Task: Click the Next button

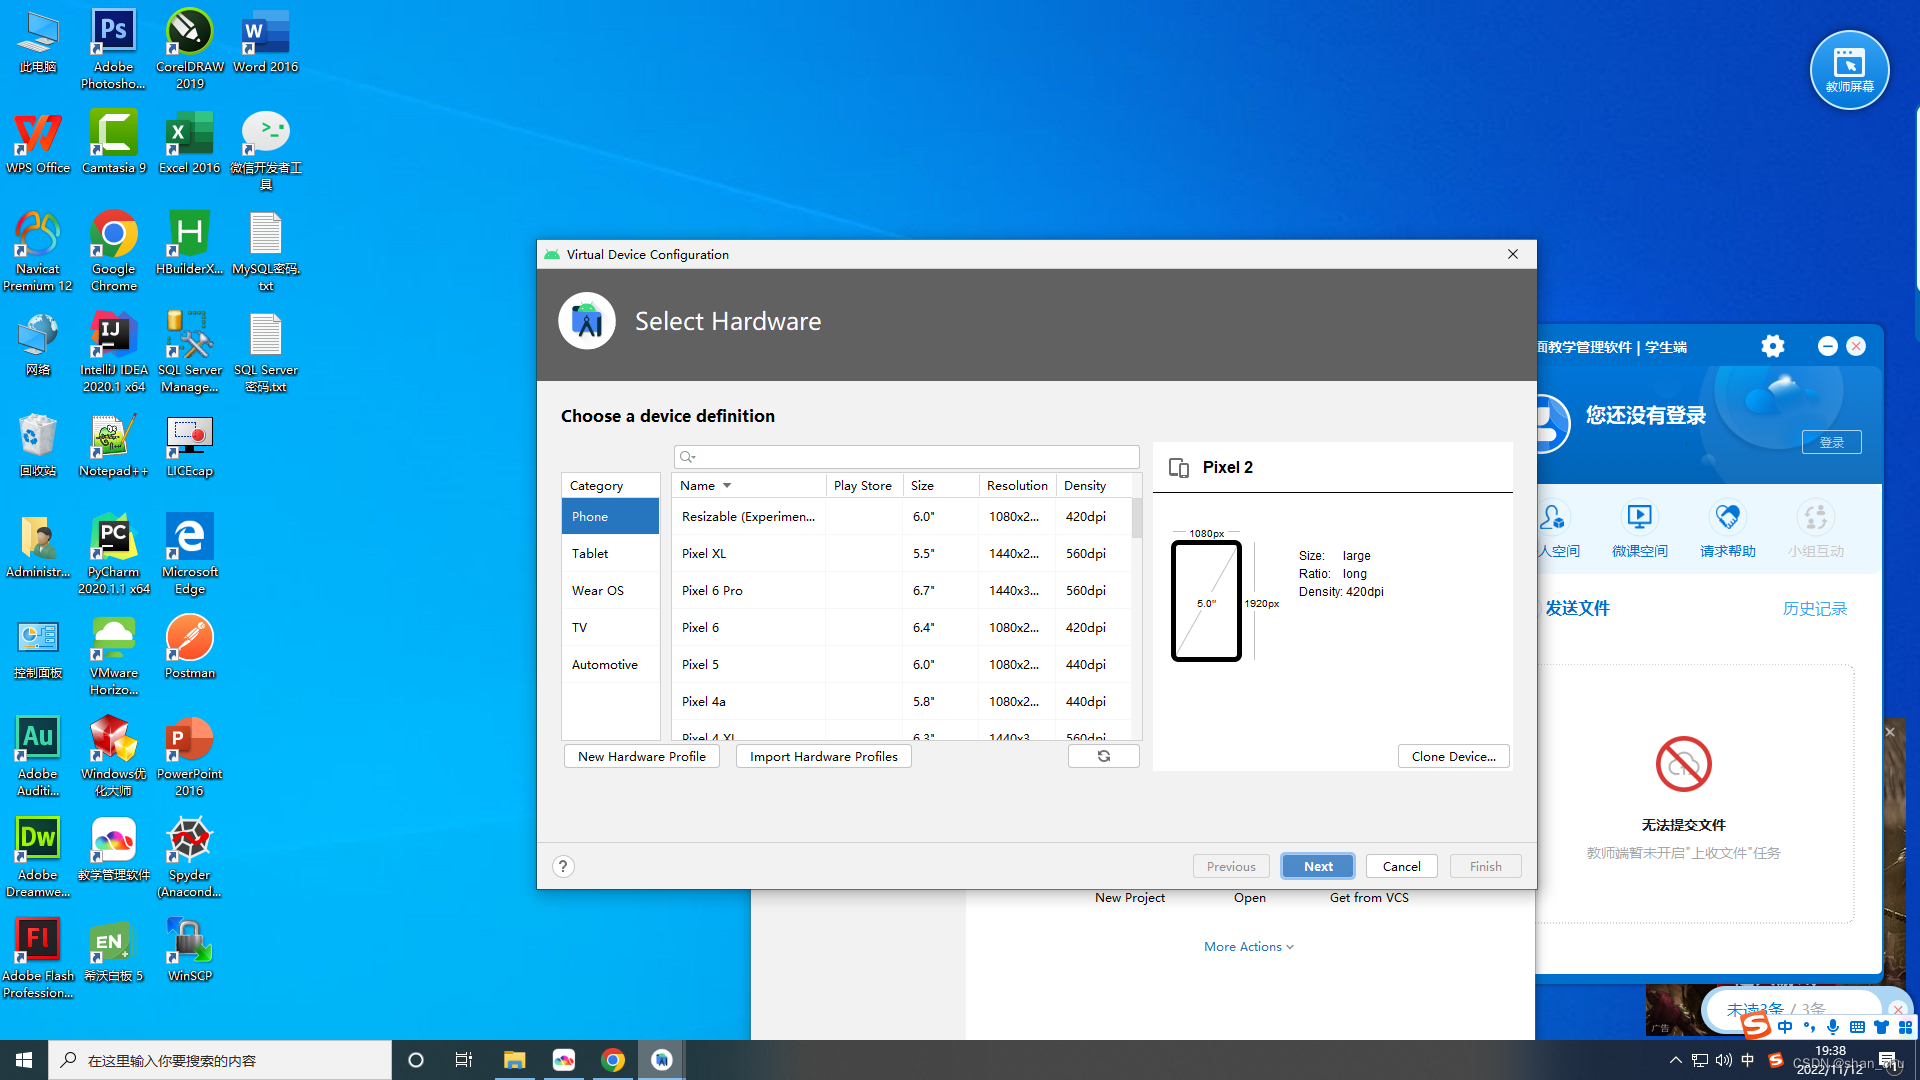Action: click(1317, 866)
